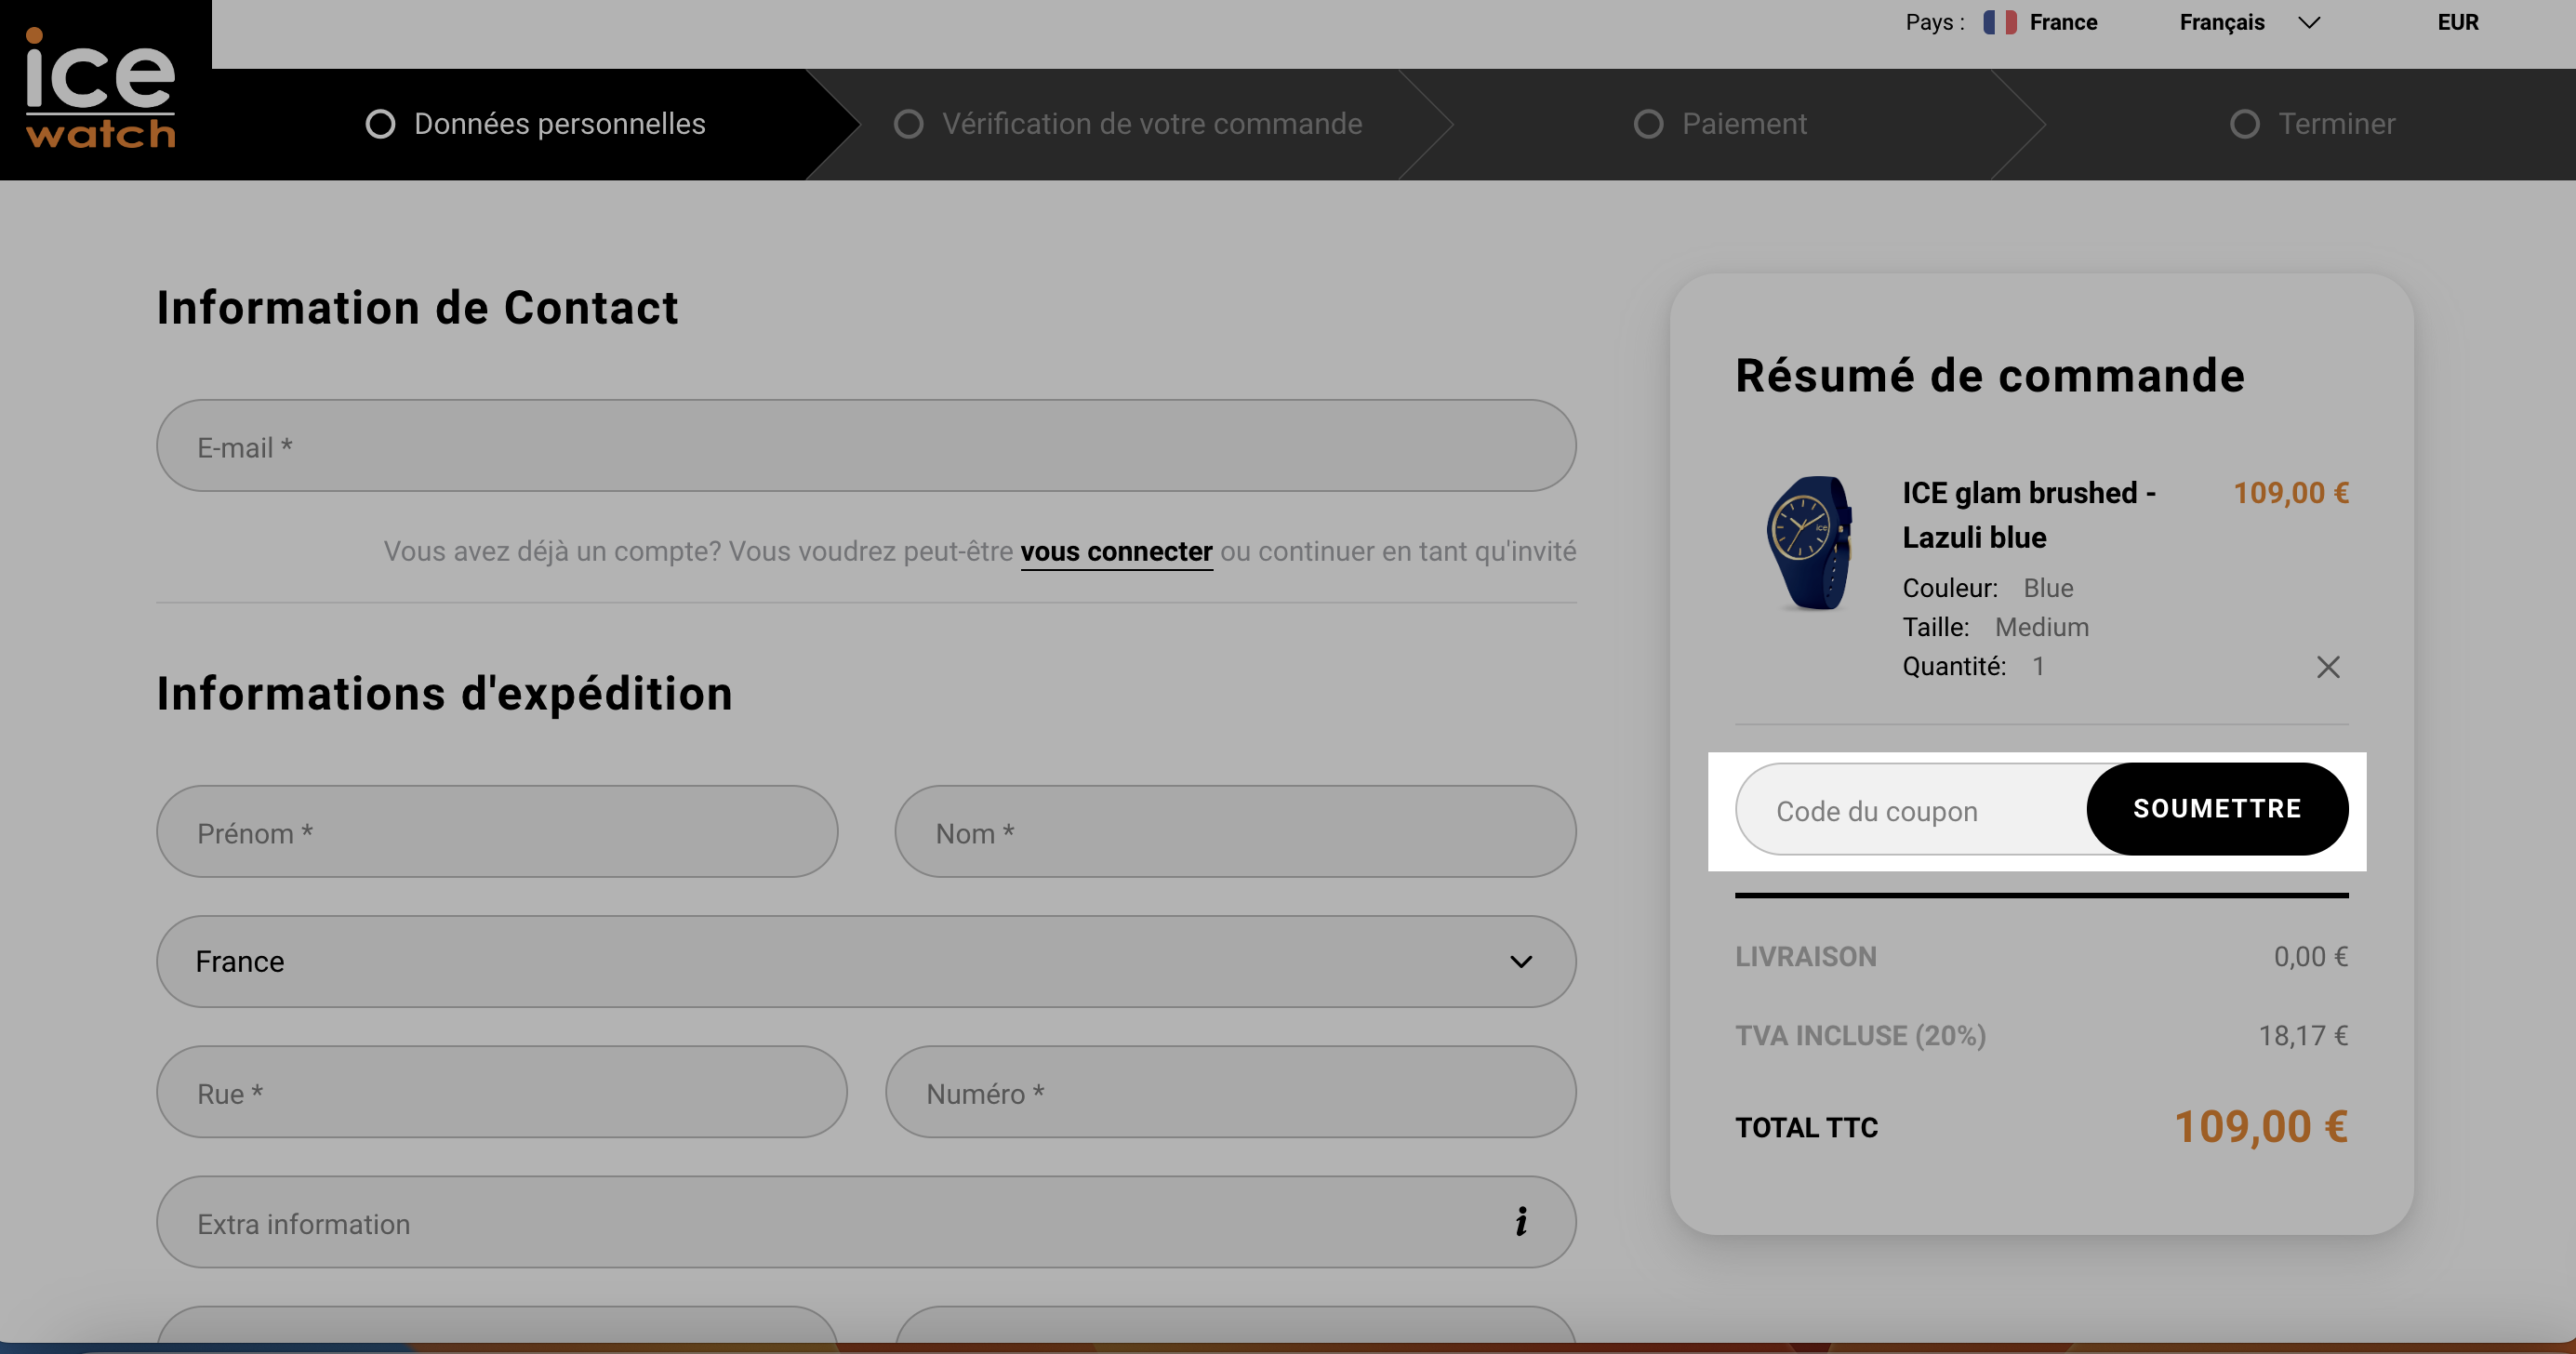
Task: Focus the Code du coupon field
Action: 1910,809
